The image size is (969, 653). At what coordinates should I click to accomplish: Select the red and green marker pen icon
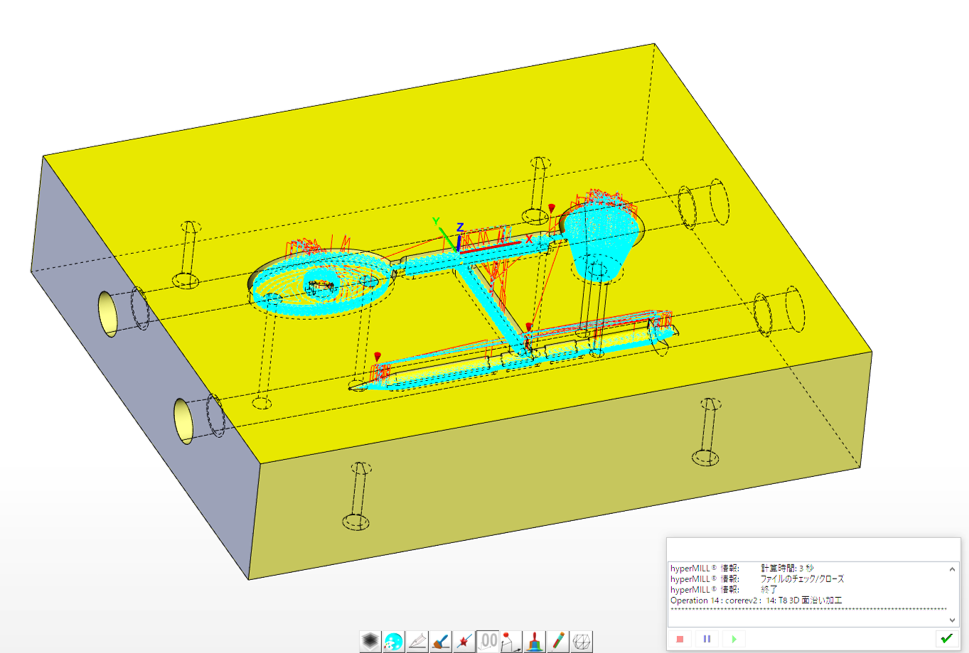coord(558,641)
